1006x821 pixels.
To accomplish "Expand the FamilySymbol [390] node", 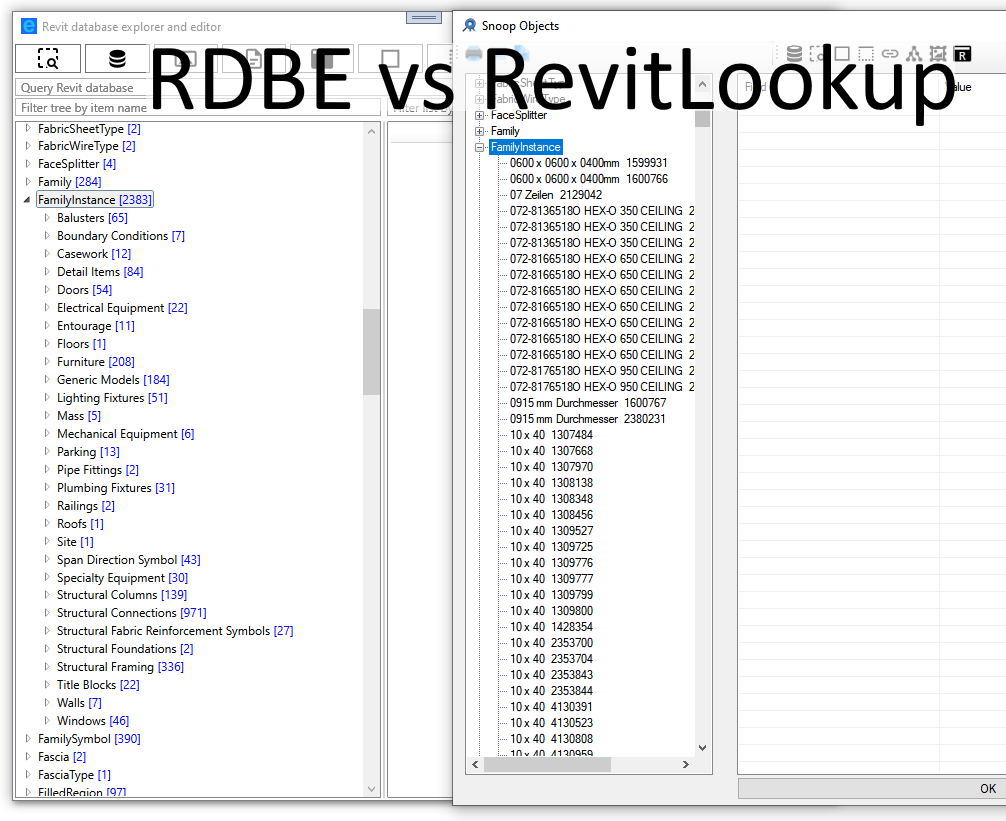I will 28,738.
